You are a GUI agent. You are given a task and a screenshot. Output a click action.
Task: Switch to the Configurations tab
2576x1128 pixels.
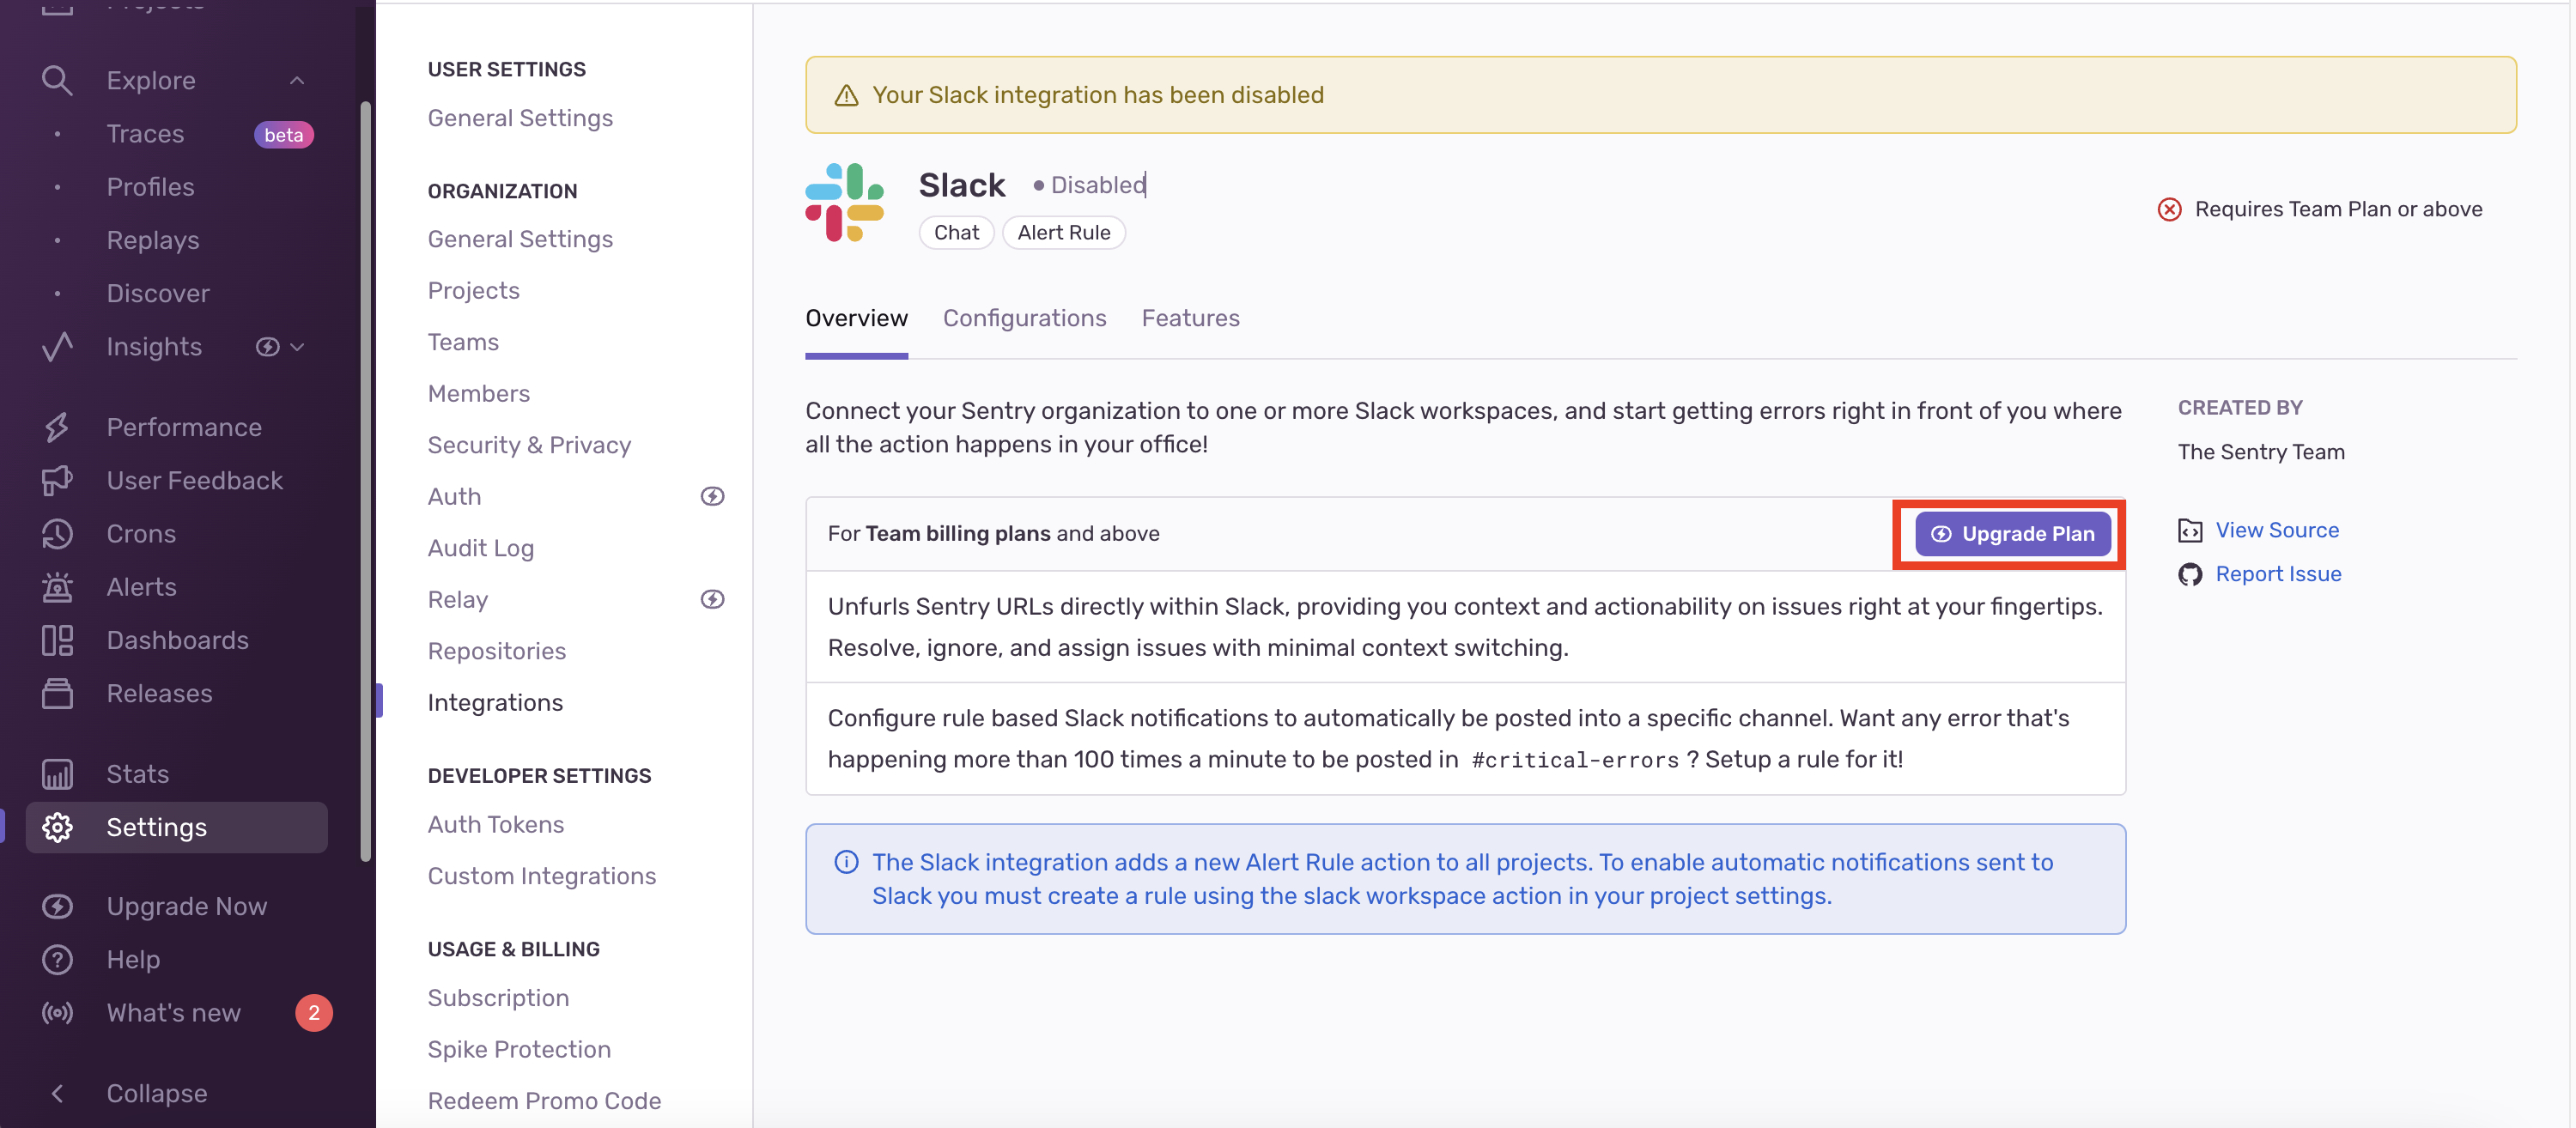(x=1024, y=318)
